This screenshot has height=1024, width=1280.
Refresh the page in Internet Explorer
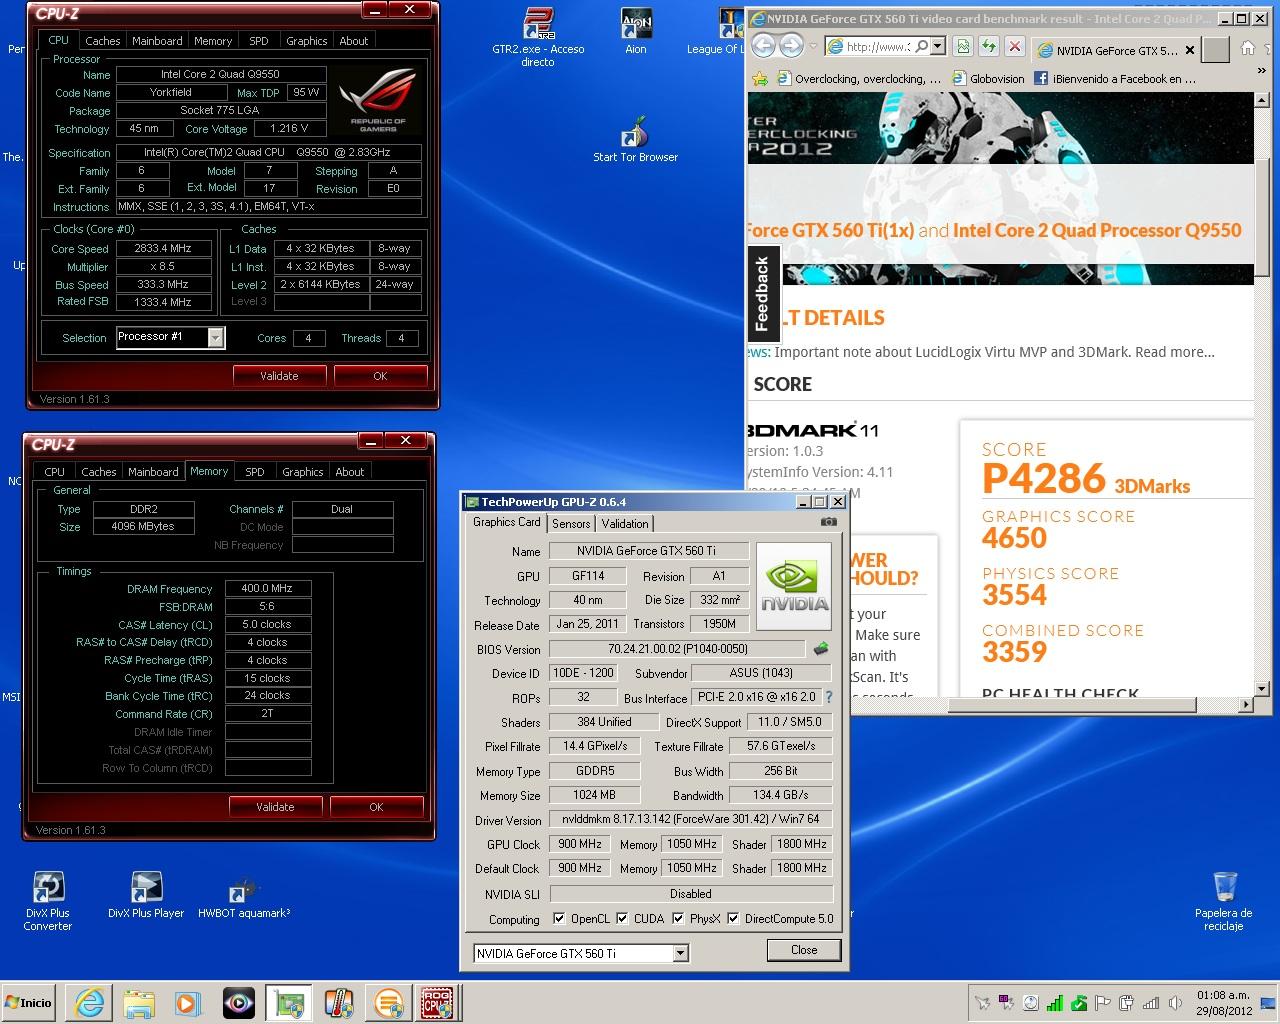[x=989, y=46]
